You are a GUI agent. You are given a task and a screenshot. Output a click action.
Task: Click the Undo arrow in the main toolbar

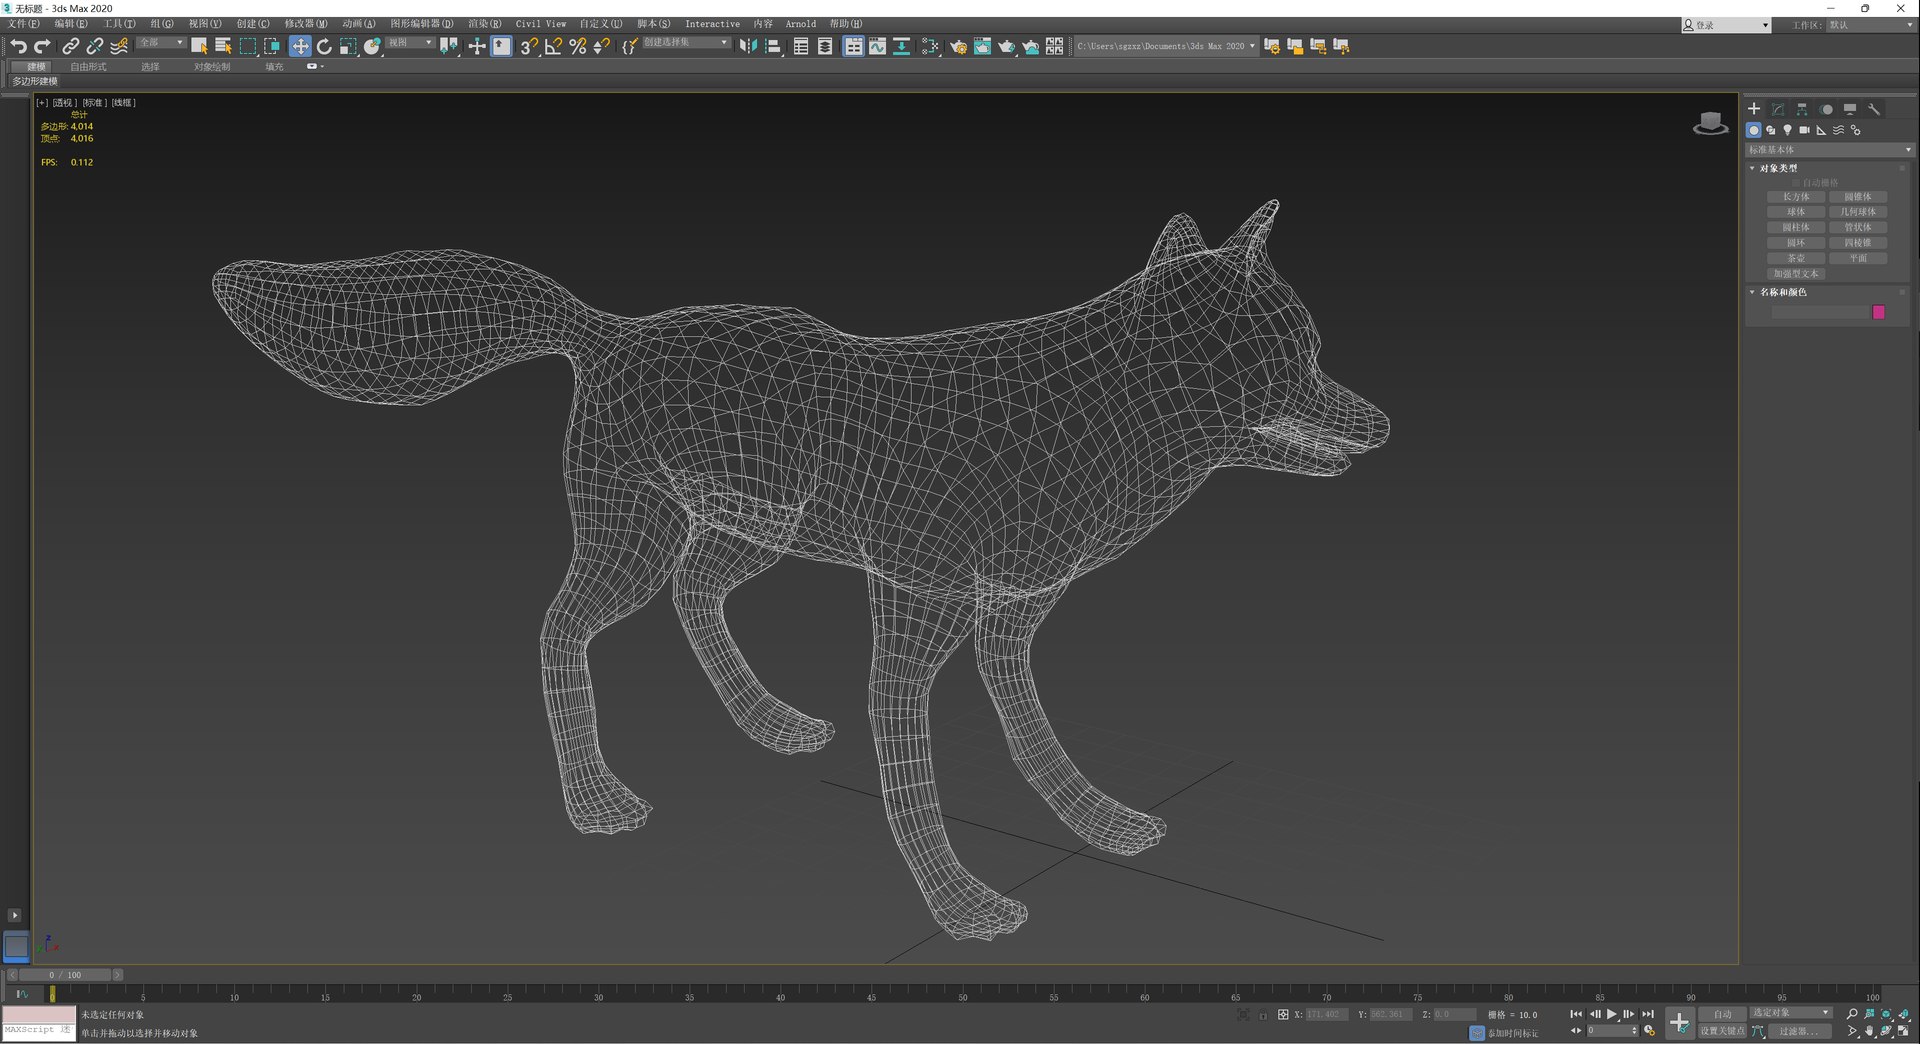coord(18,46)
